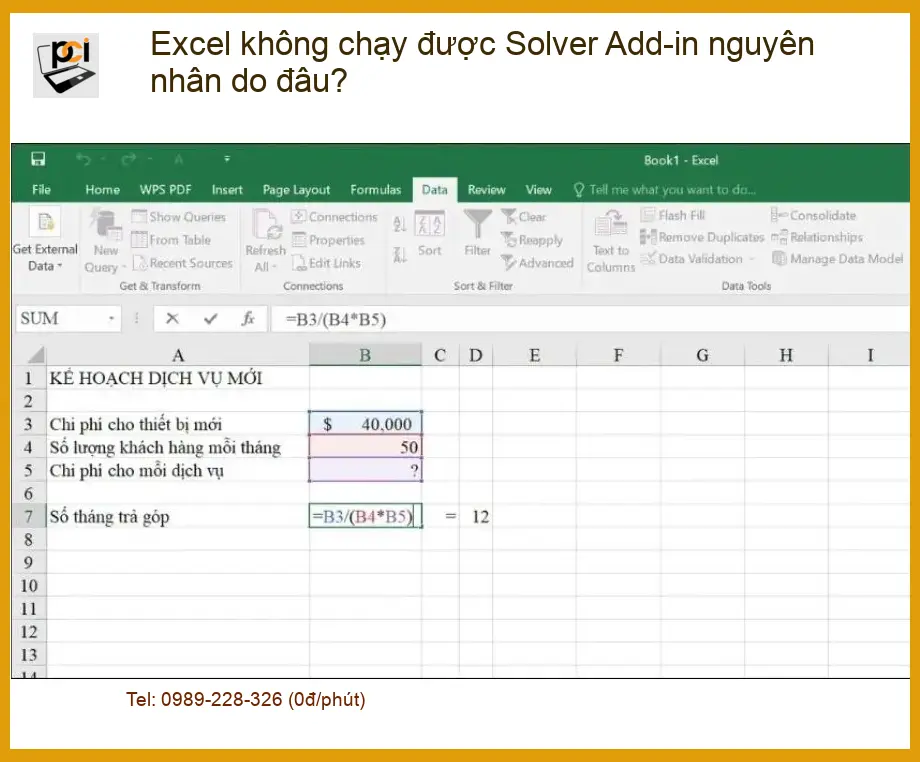The image size is (920, 762).
Task: Click cell D7 containing 12
Action: click(476, 516)
